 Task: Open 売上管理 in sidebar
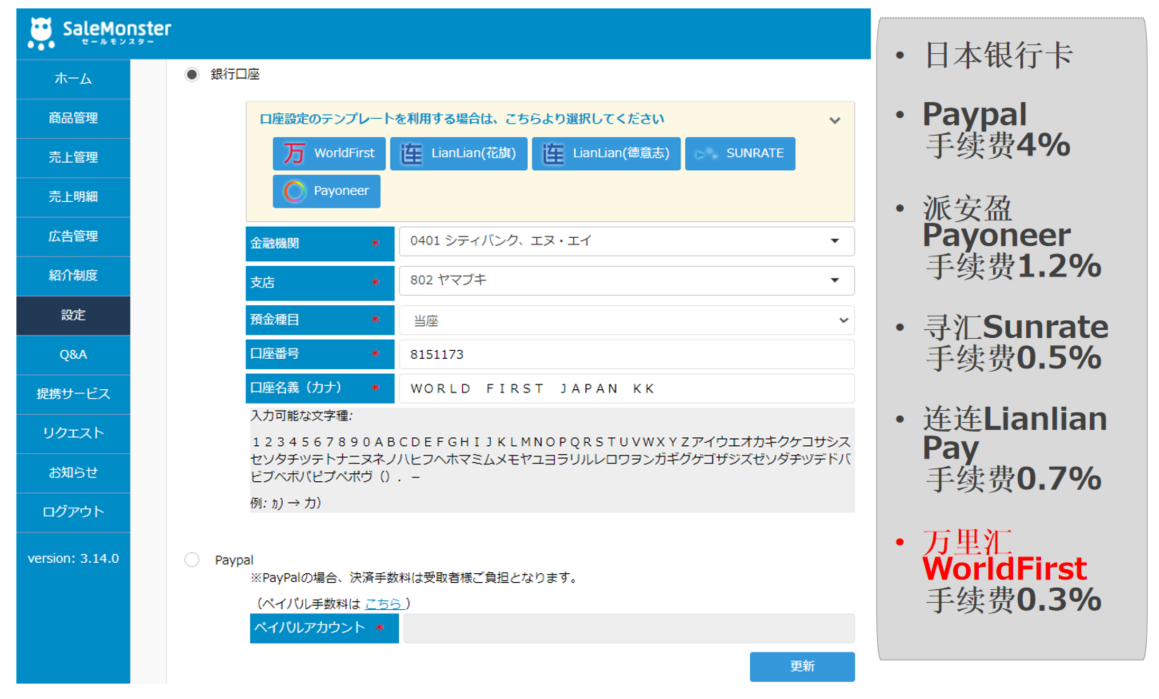(x=73, y=157)
